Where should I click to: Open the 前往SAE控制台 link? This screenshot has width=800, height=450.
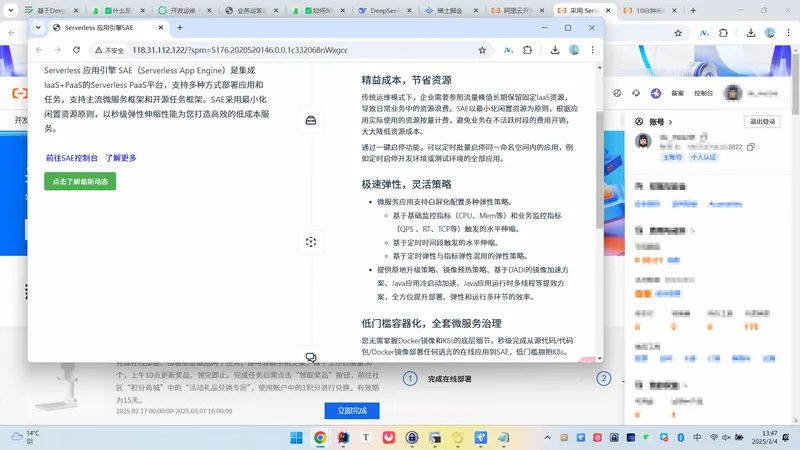[71, 158]
